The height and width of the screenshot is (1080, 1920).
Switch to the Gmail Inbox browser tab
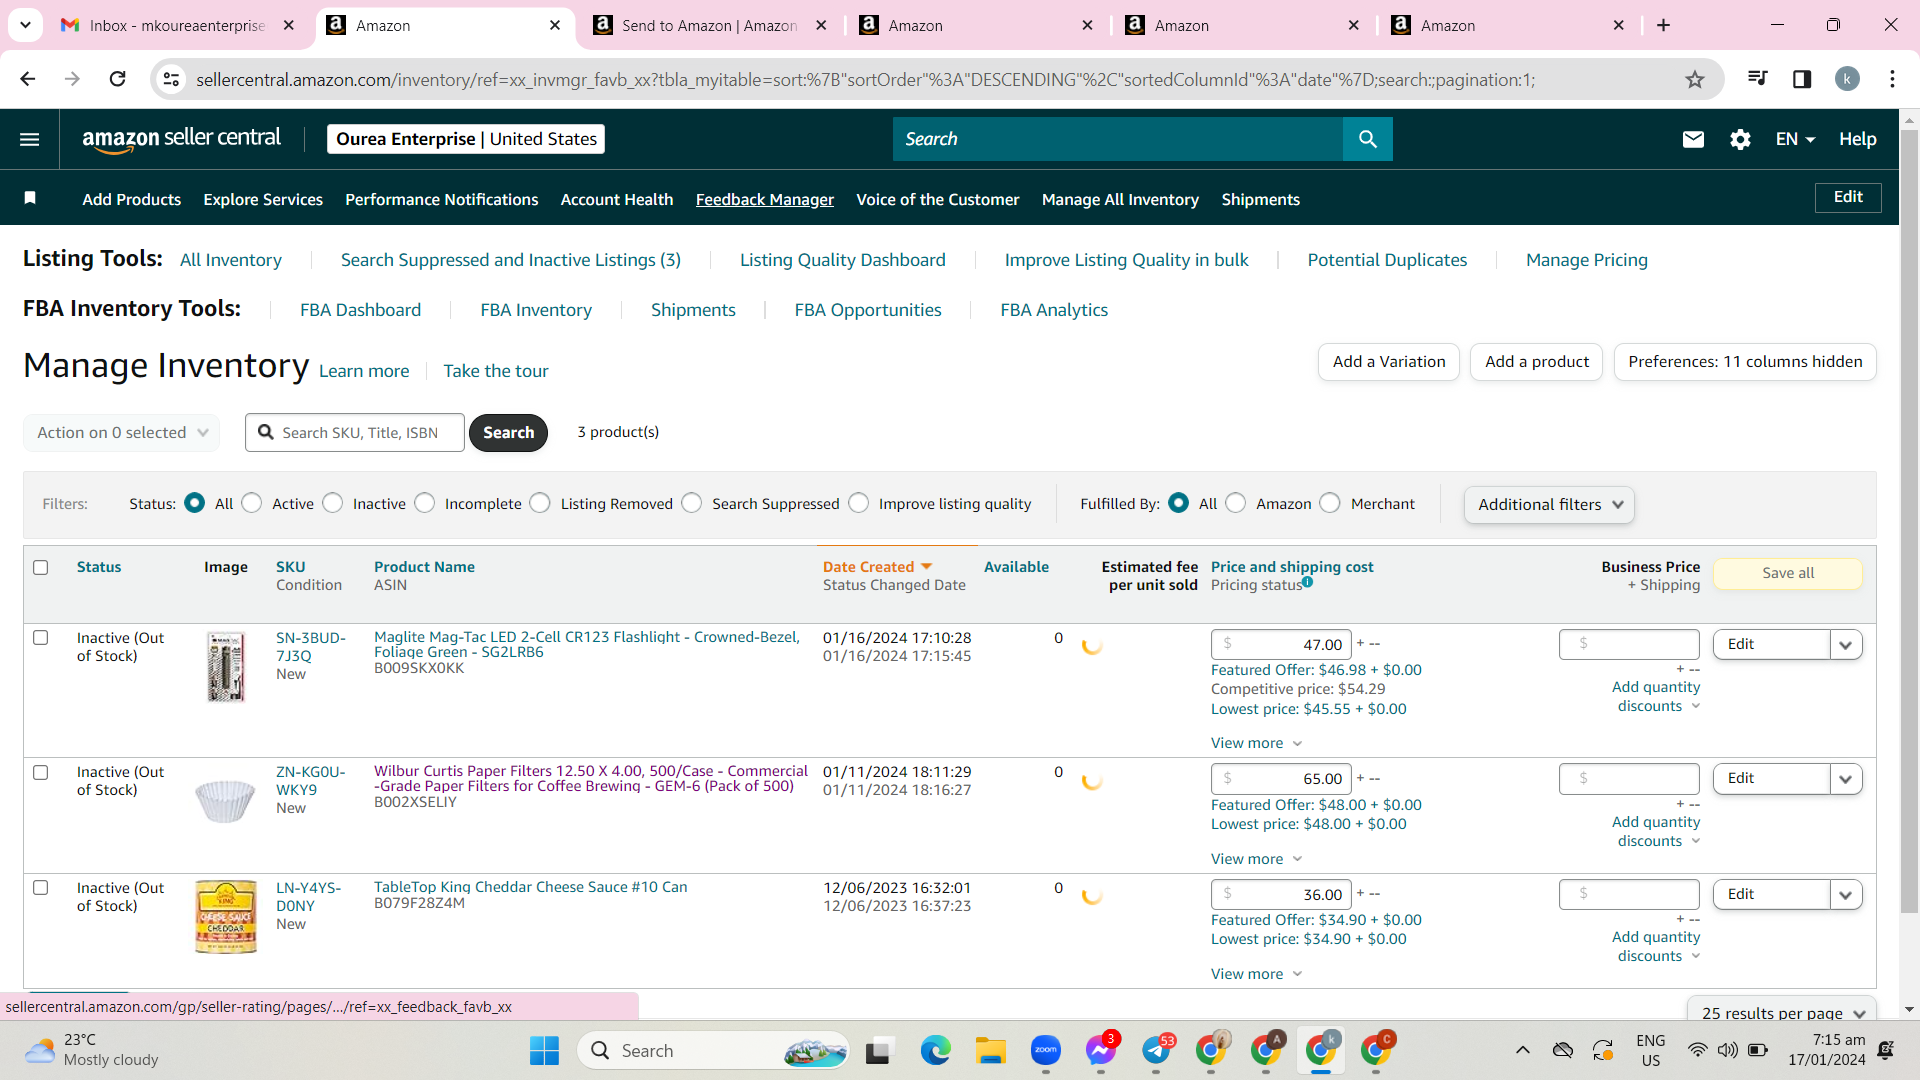click(x=177, y=25)
